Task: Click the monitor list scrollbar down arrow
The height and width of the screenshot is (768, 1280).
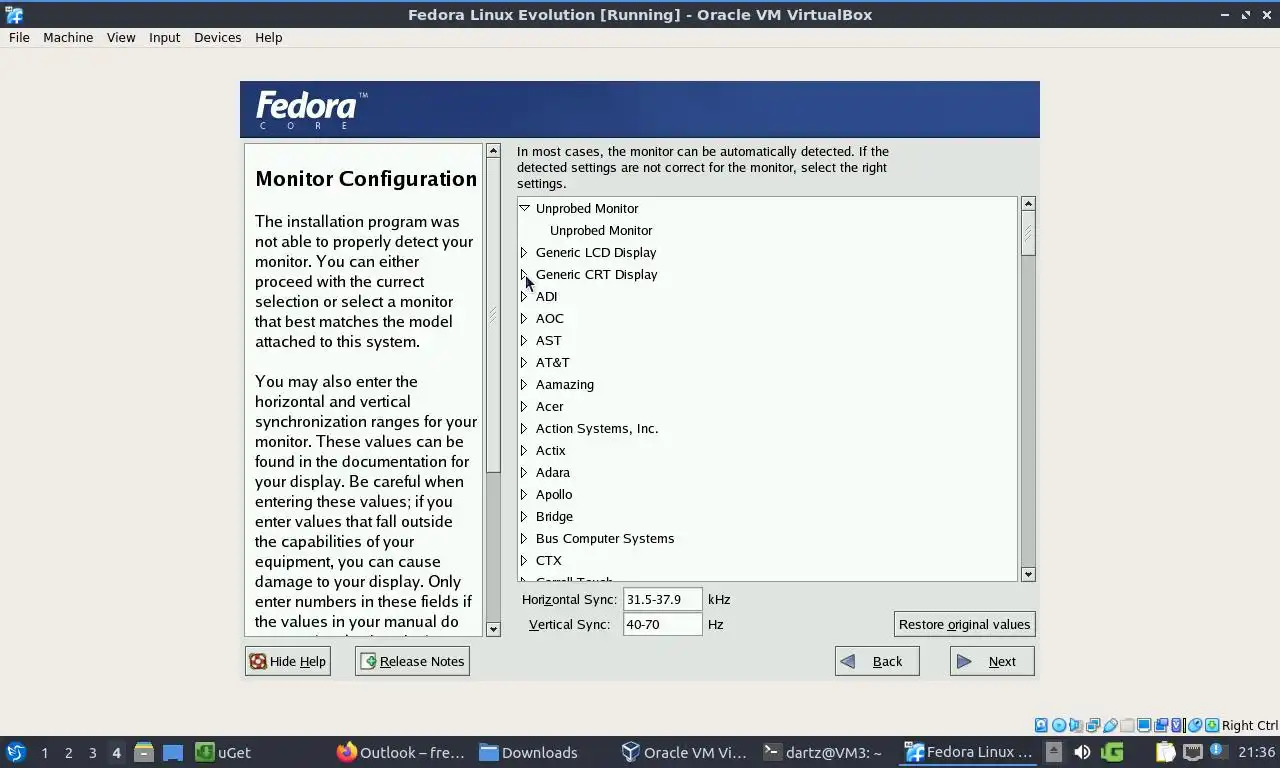Action: point(1028,574)
